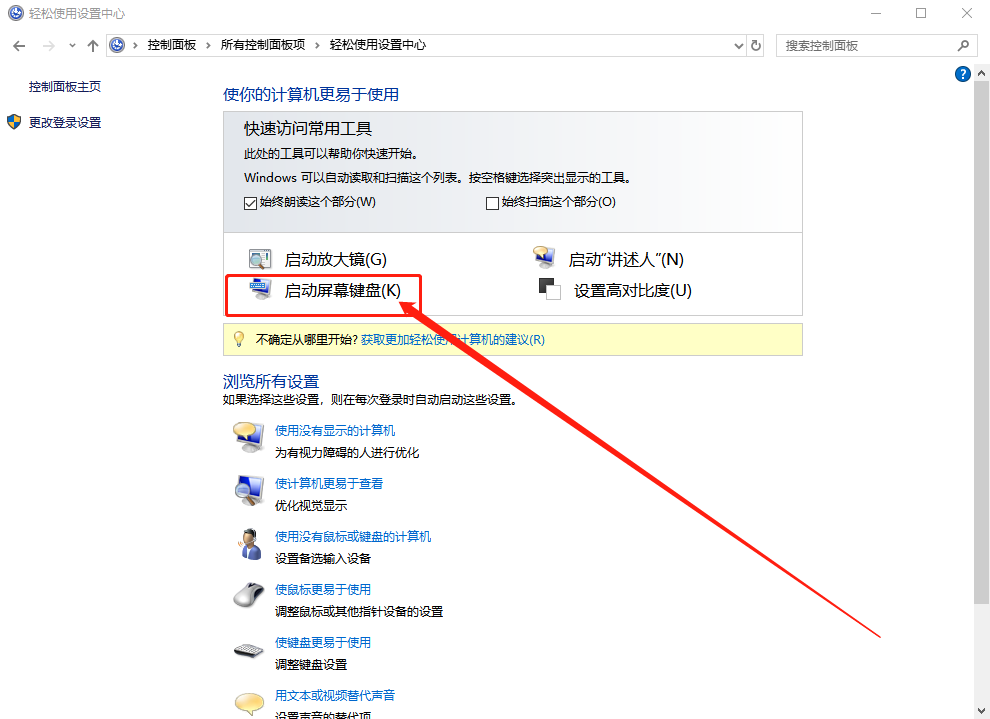Expand the chevron after 控制面板 in breadcrumb
Screen dimensions: 990x719
click(x=209, y=46)
